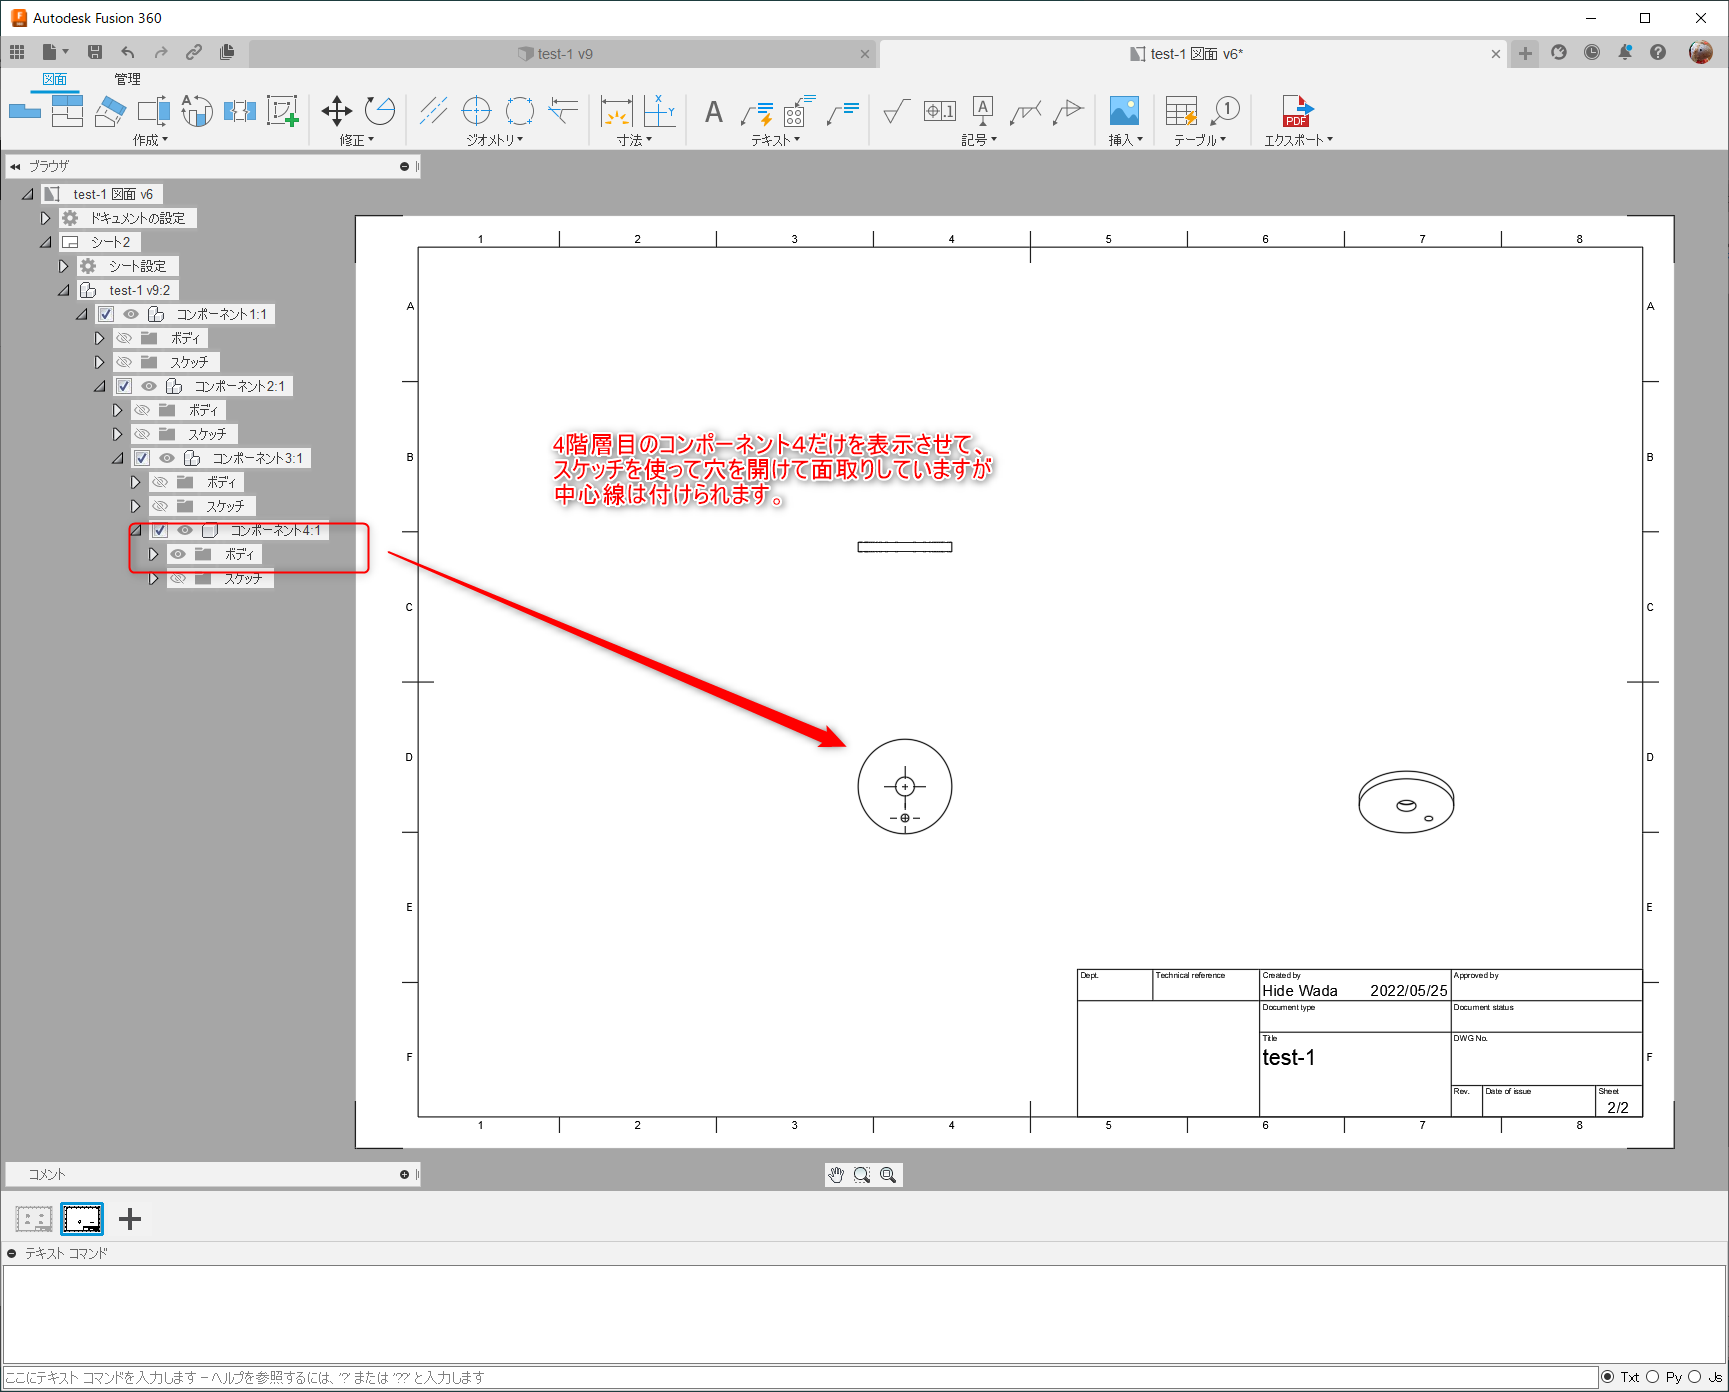The height and width of the screenshot is (1392, 1729).
Task: Open the エクスポート menu
Action: [1299, 140]
